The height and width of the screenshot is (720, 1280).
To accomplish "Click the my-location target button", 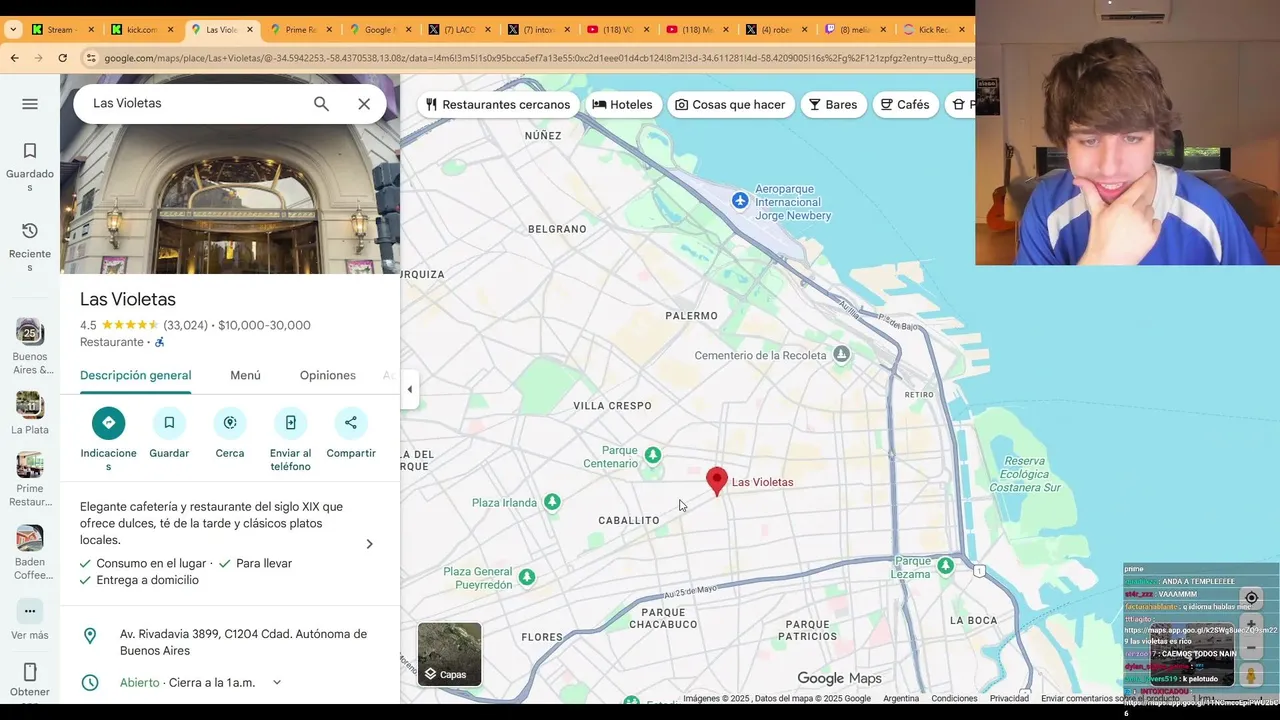I will pyautogui.click(x=1251, y=598).
